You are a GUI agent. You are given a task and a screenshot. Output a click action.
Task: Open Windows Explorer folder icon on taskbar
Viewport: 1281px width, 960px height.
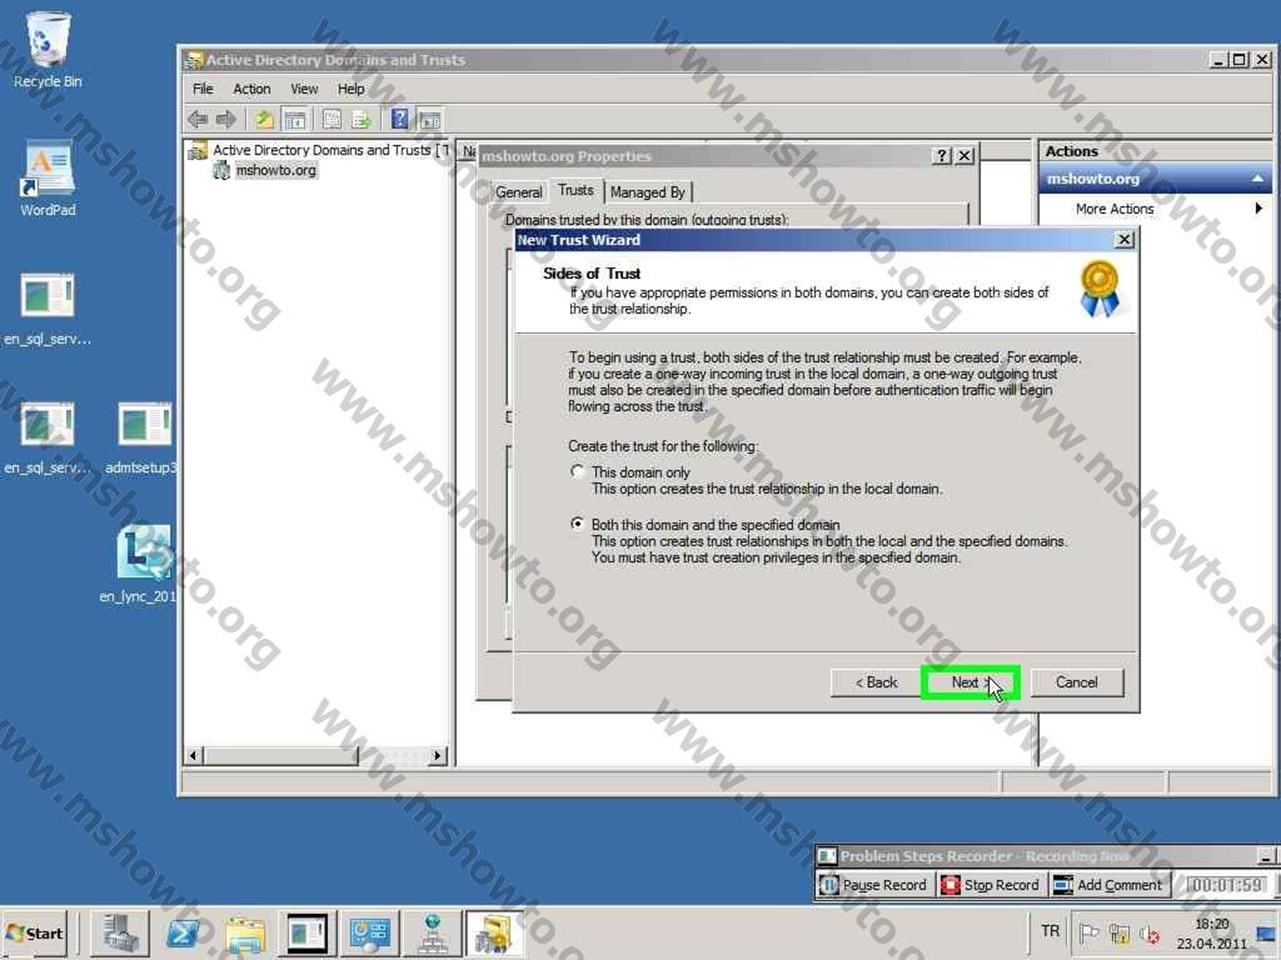(x=245, y=934)
